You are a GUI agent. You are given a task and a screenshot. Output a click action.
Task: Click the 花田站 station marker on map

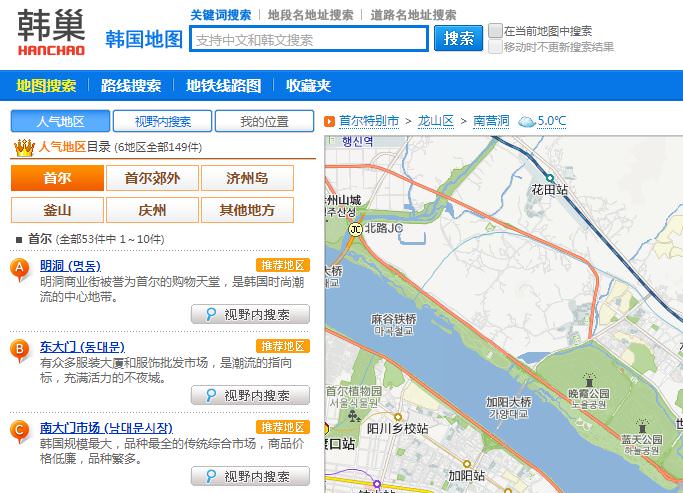(x=550, y=178)
